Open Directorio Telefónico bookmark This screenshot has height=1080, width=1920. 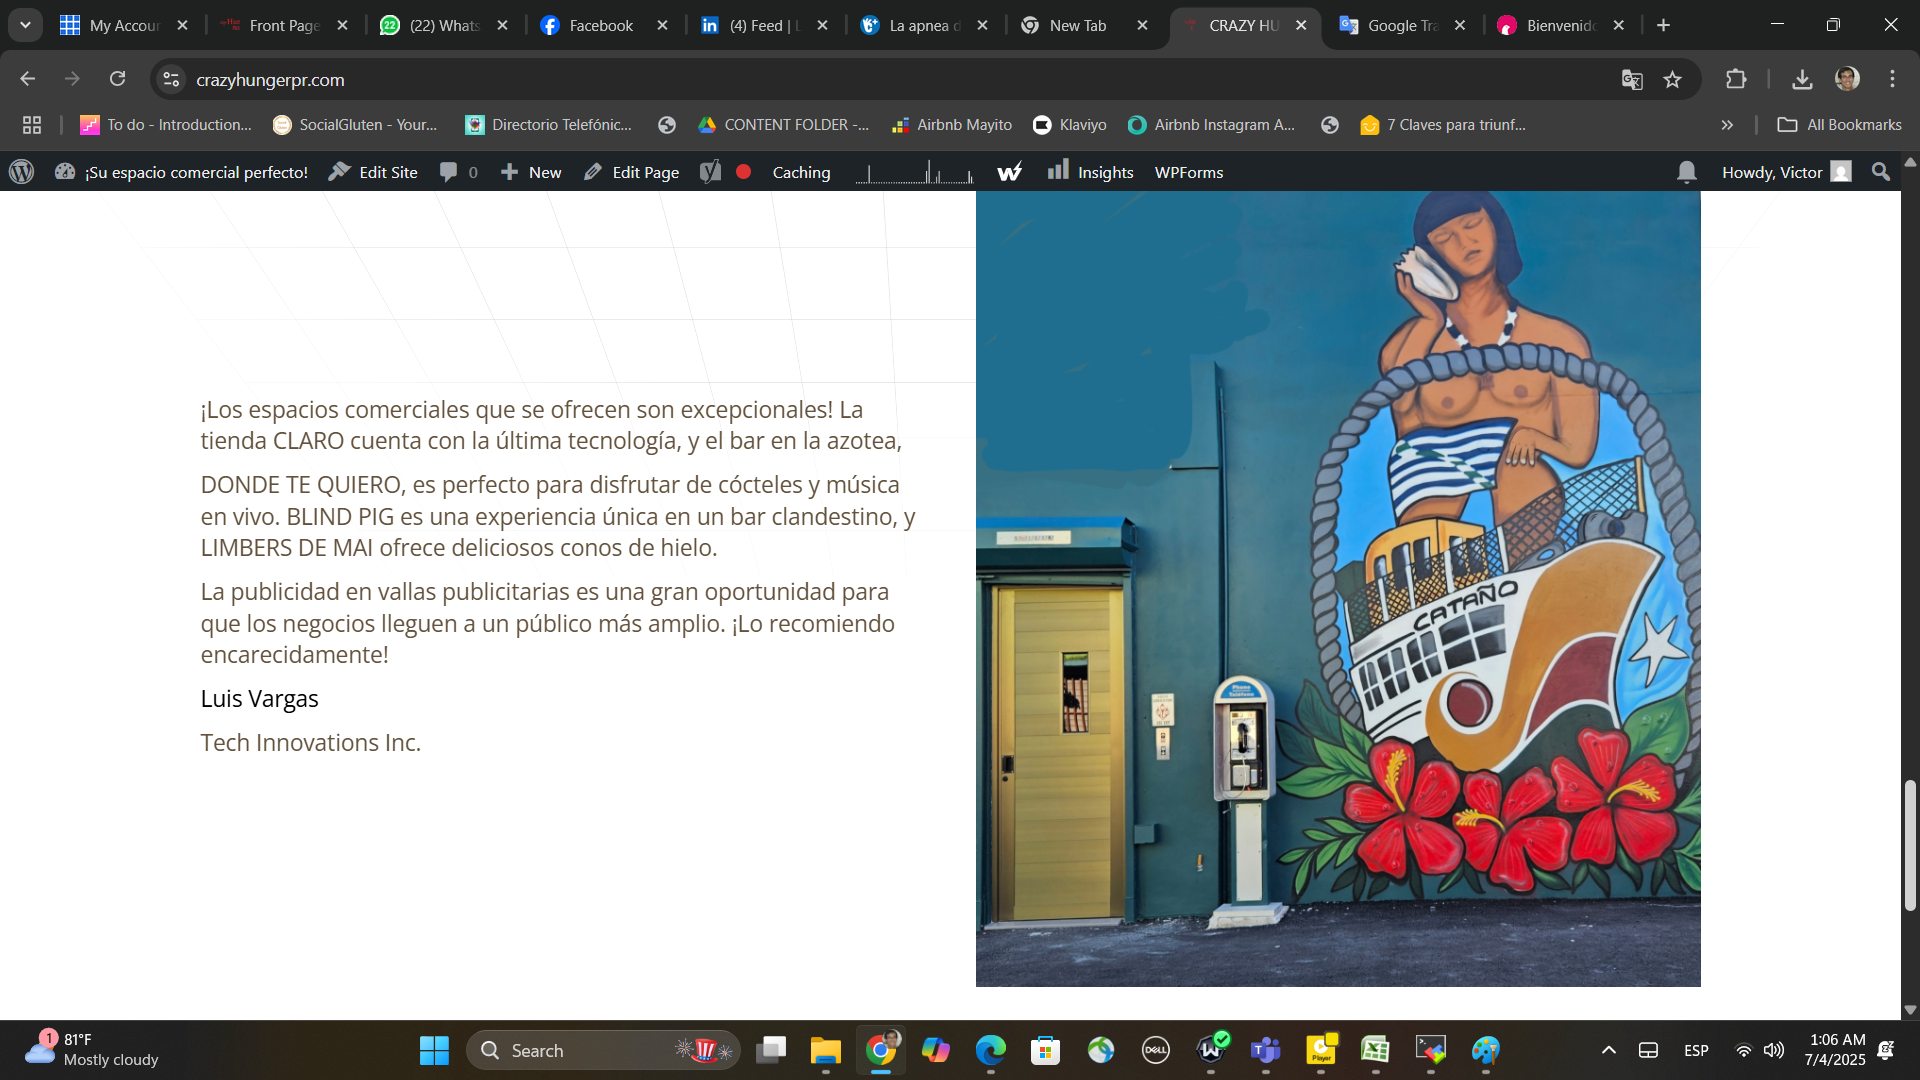pyautogui.click(x=548, y=125)
